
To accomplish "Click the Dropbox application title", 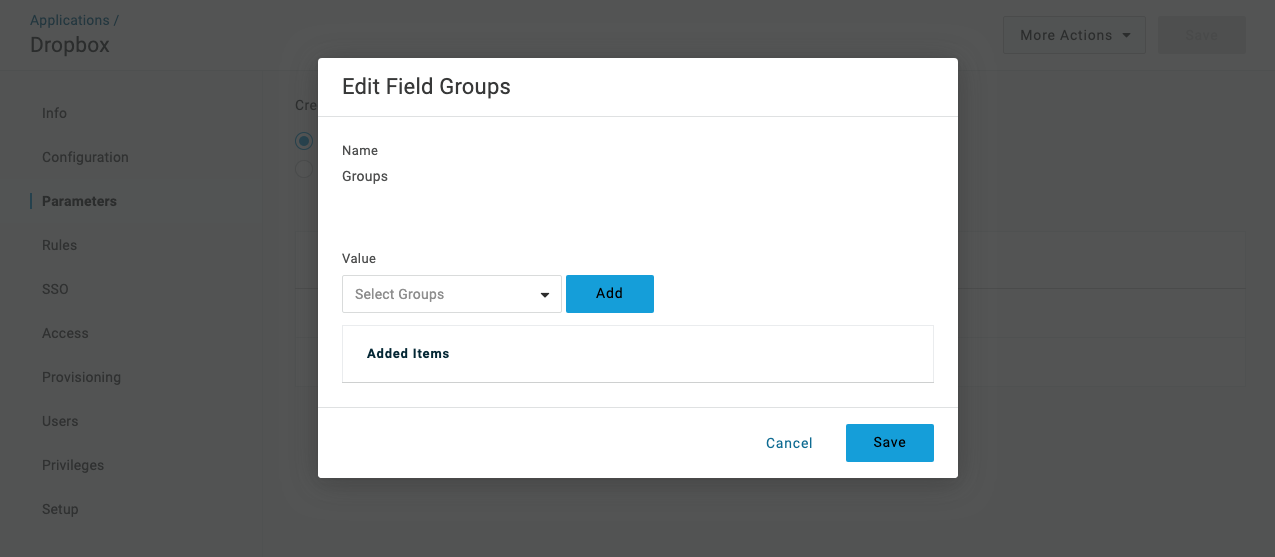I will [70, 45].
